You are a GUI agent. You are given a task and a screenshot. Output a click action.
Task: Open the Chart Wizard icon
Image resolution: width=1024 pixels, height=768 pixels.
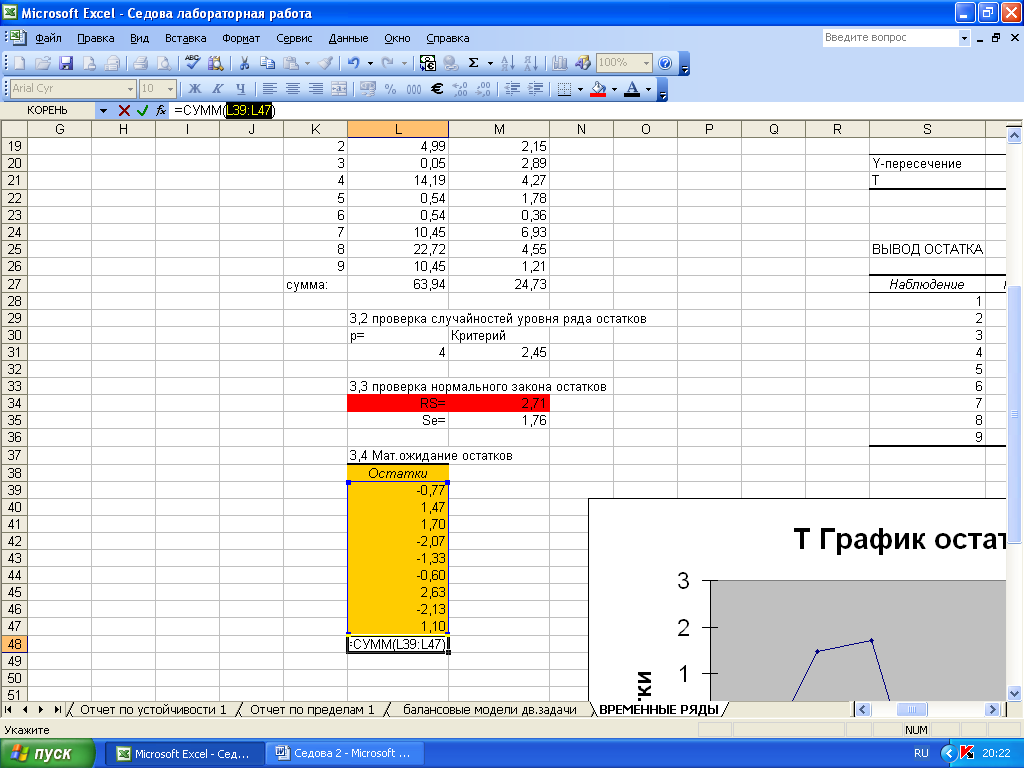pos(560,63)
